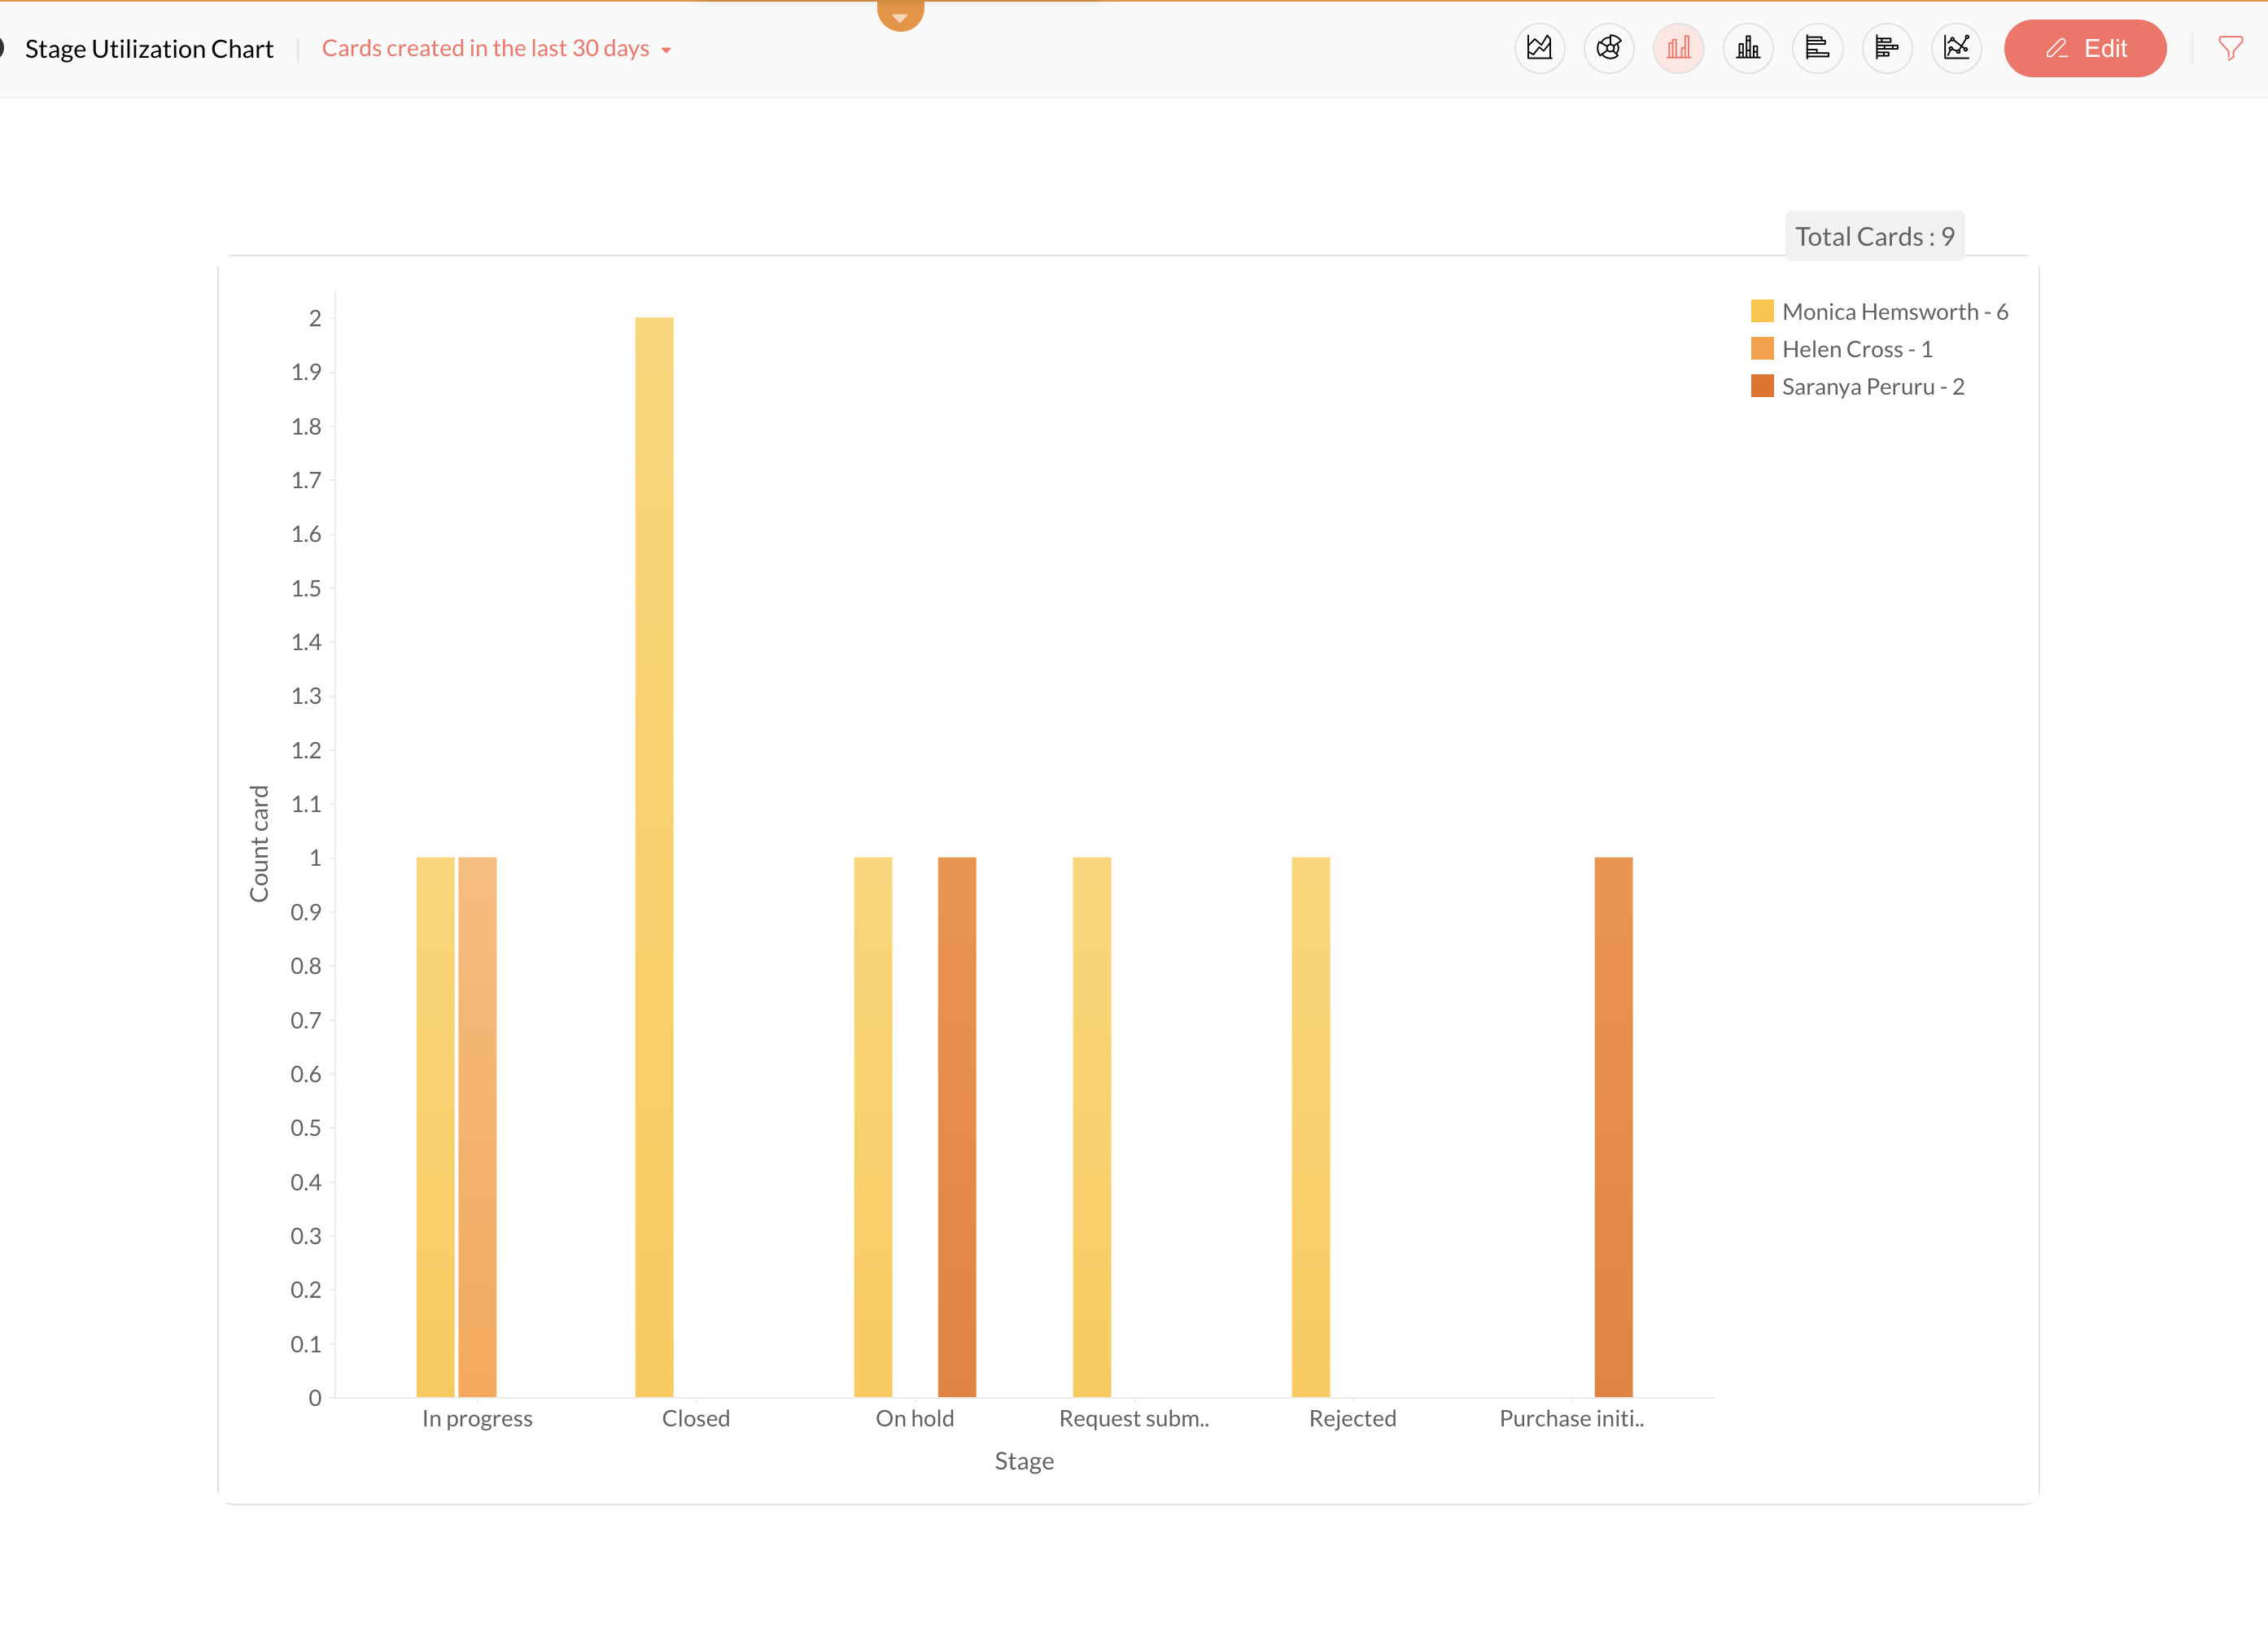Viewport: 2268px width, 1642px height.
Task: Toggle Helen Cross legend series
Action: click(1856, 349)
